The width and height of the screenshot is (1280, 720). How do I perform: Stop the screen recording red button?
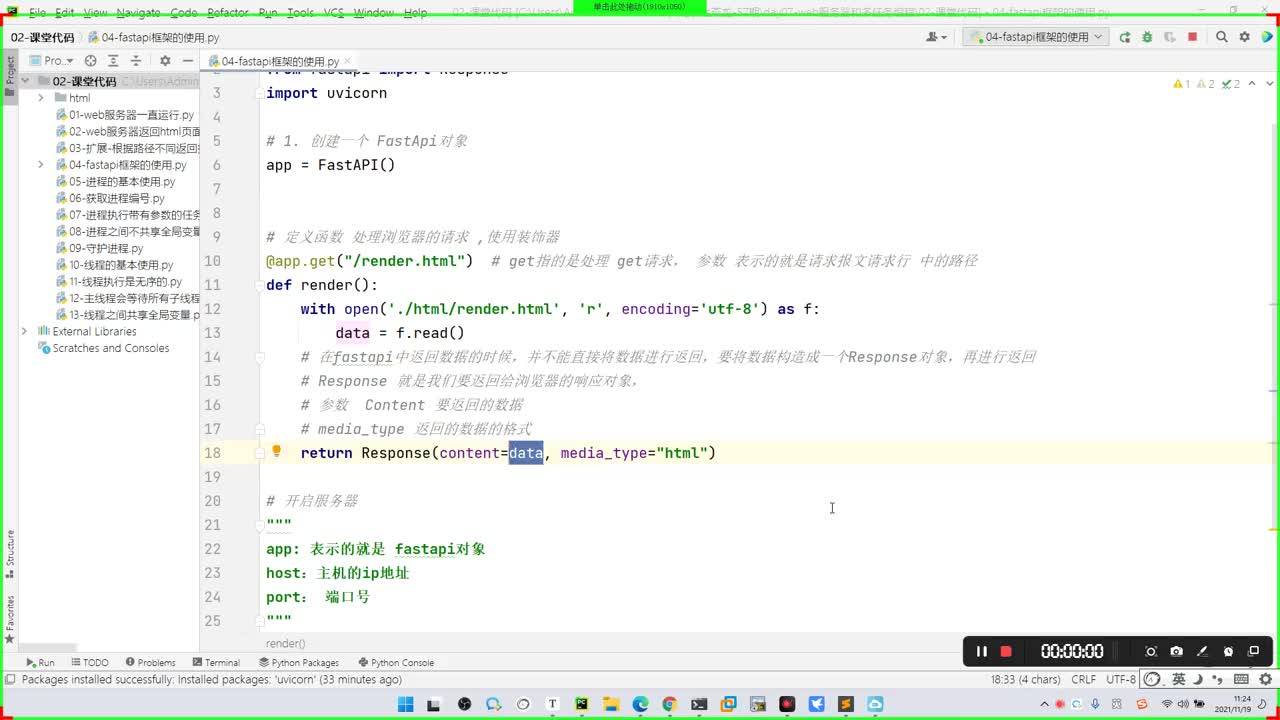[x=1006, y=651]
